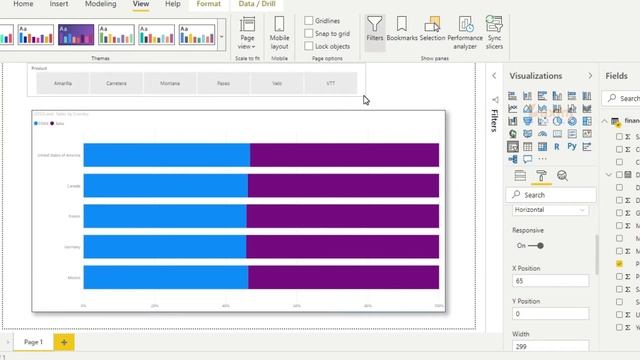Select the Clustered bar chart visual
Image resolution: width=640 pixels, height=360 pixels.
click(x=542, y=96)
